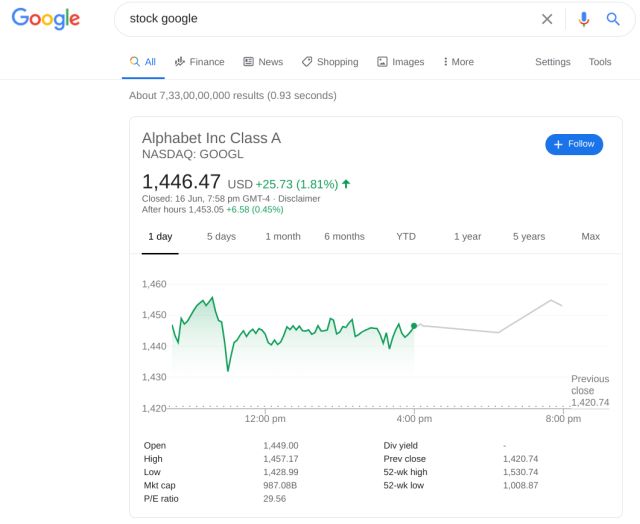Open the Disclaimer link
This screenshot has width=640, height=524.
[299, 199]
